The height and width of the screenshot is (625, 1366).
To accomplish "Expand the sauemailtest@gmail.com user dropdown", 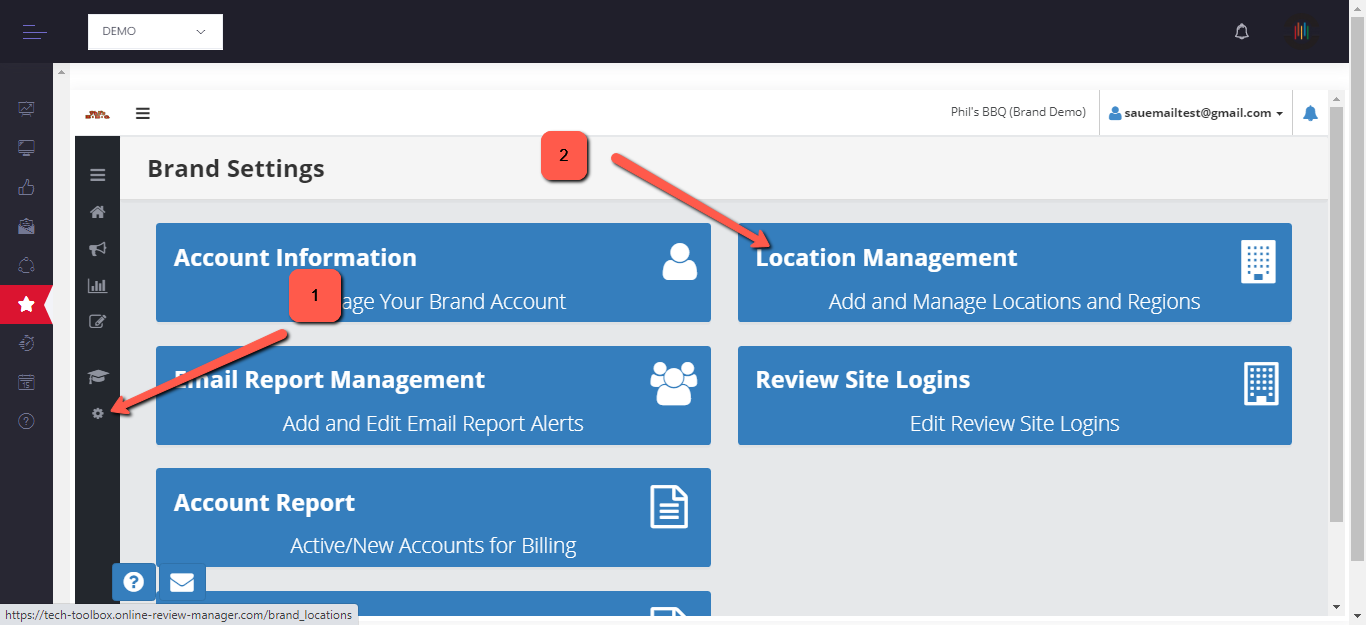I will (x=1195, y=114).
